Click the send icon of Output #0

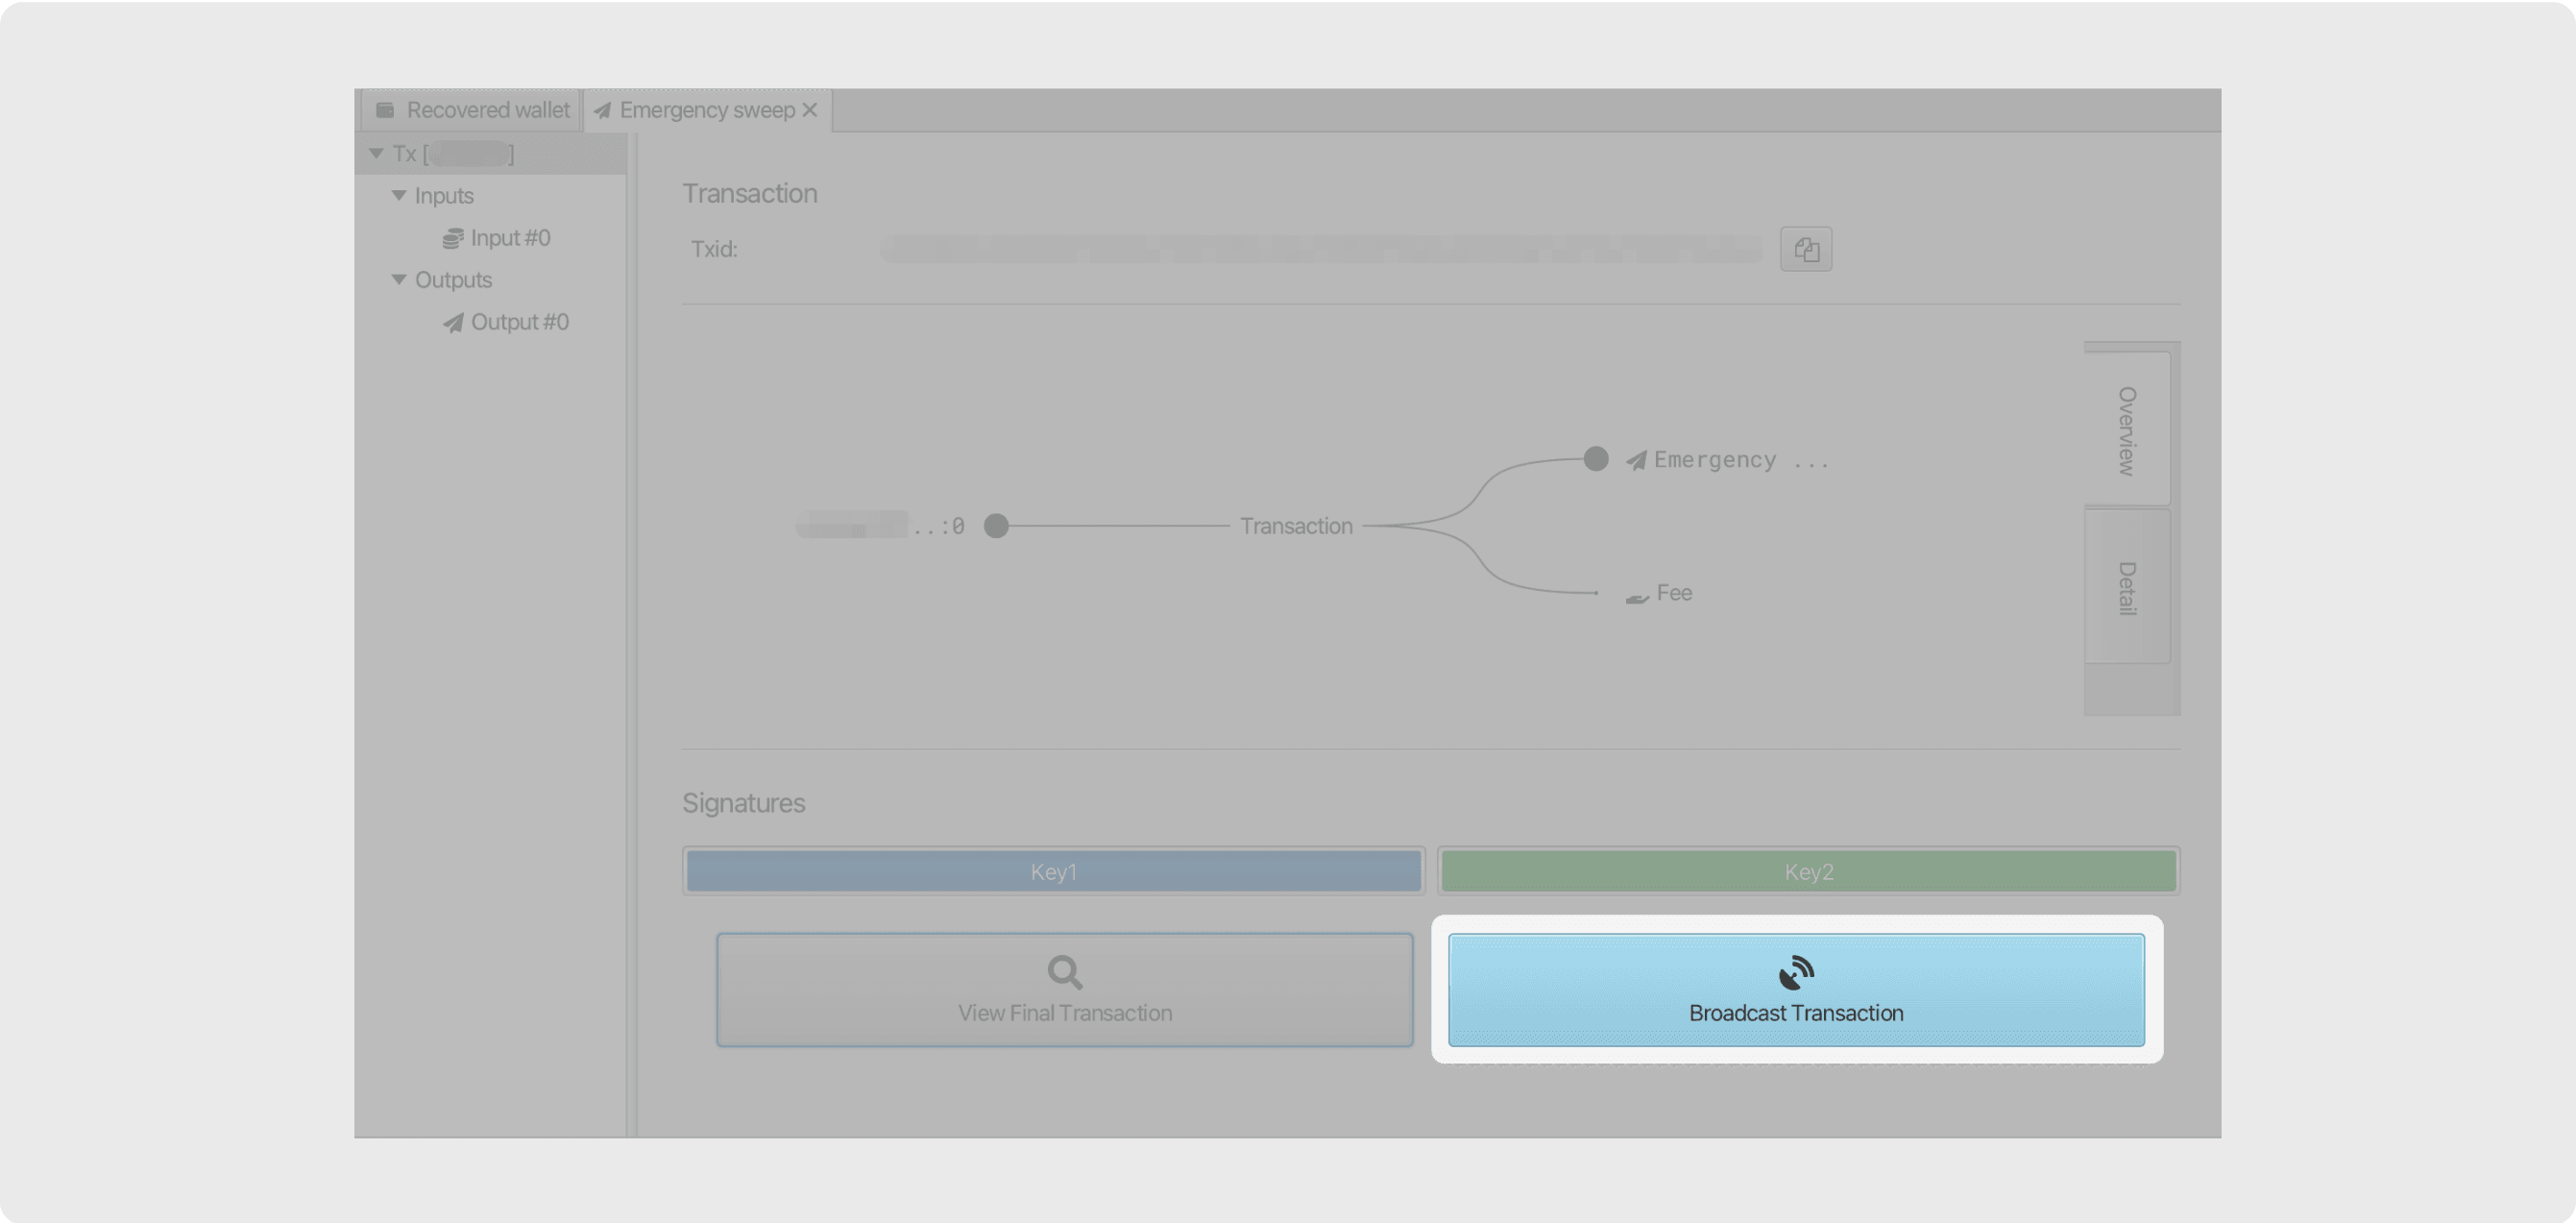point(453,322)
